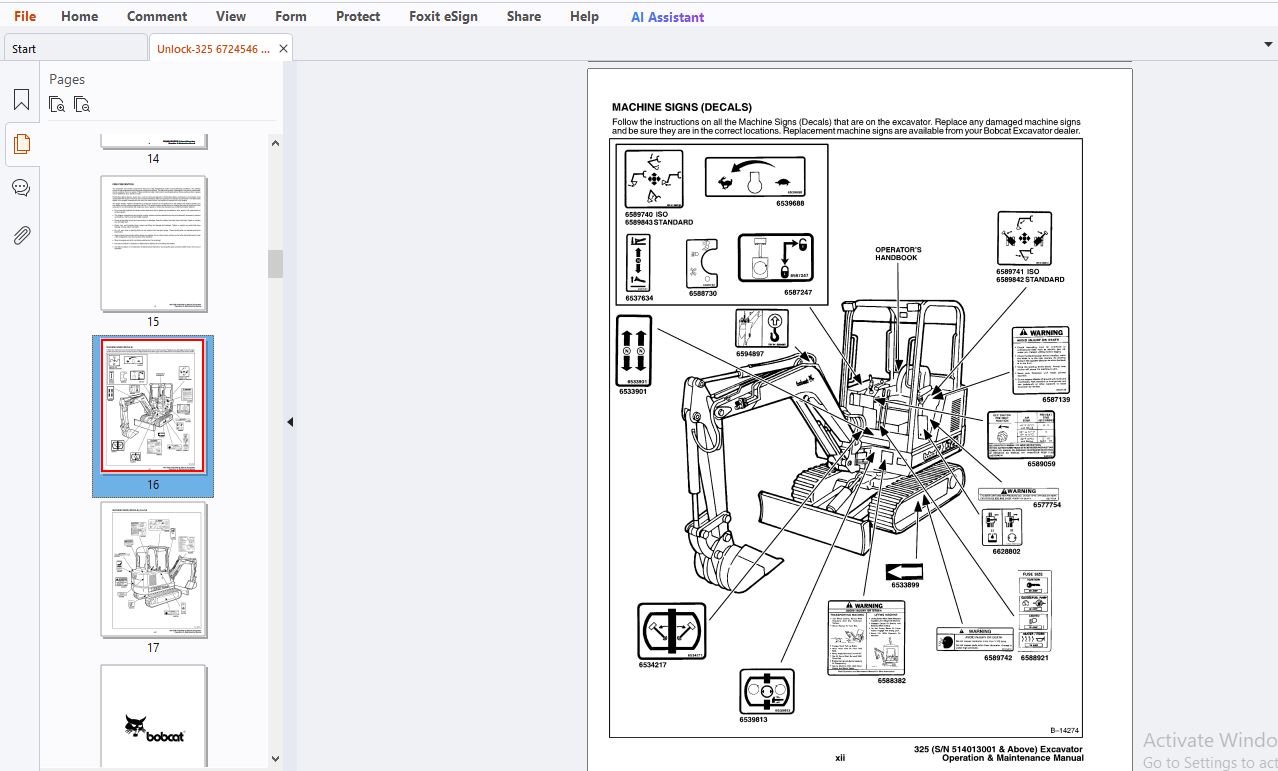Switch to the Start document tab

point(75,48)
